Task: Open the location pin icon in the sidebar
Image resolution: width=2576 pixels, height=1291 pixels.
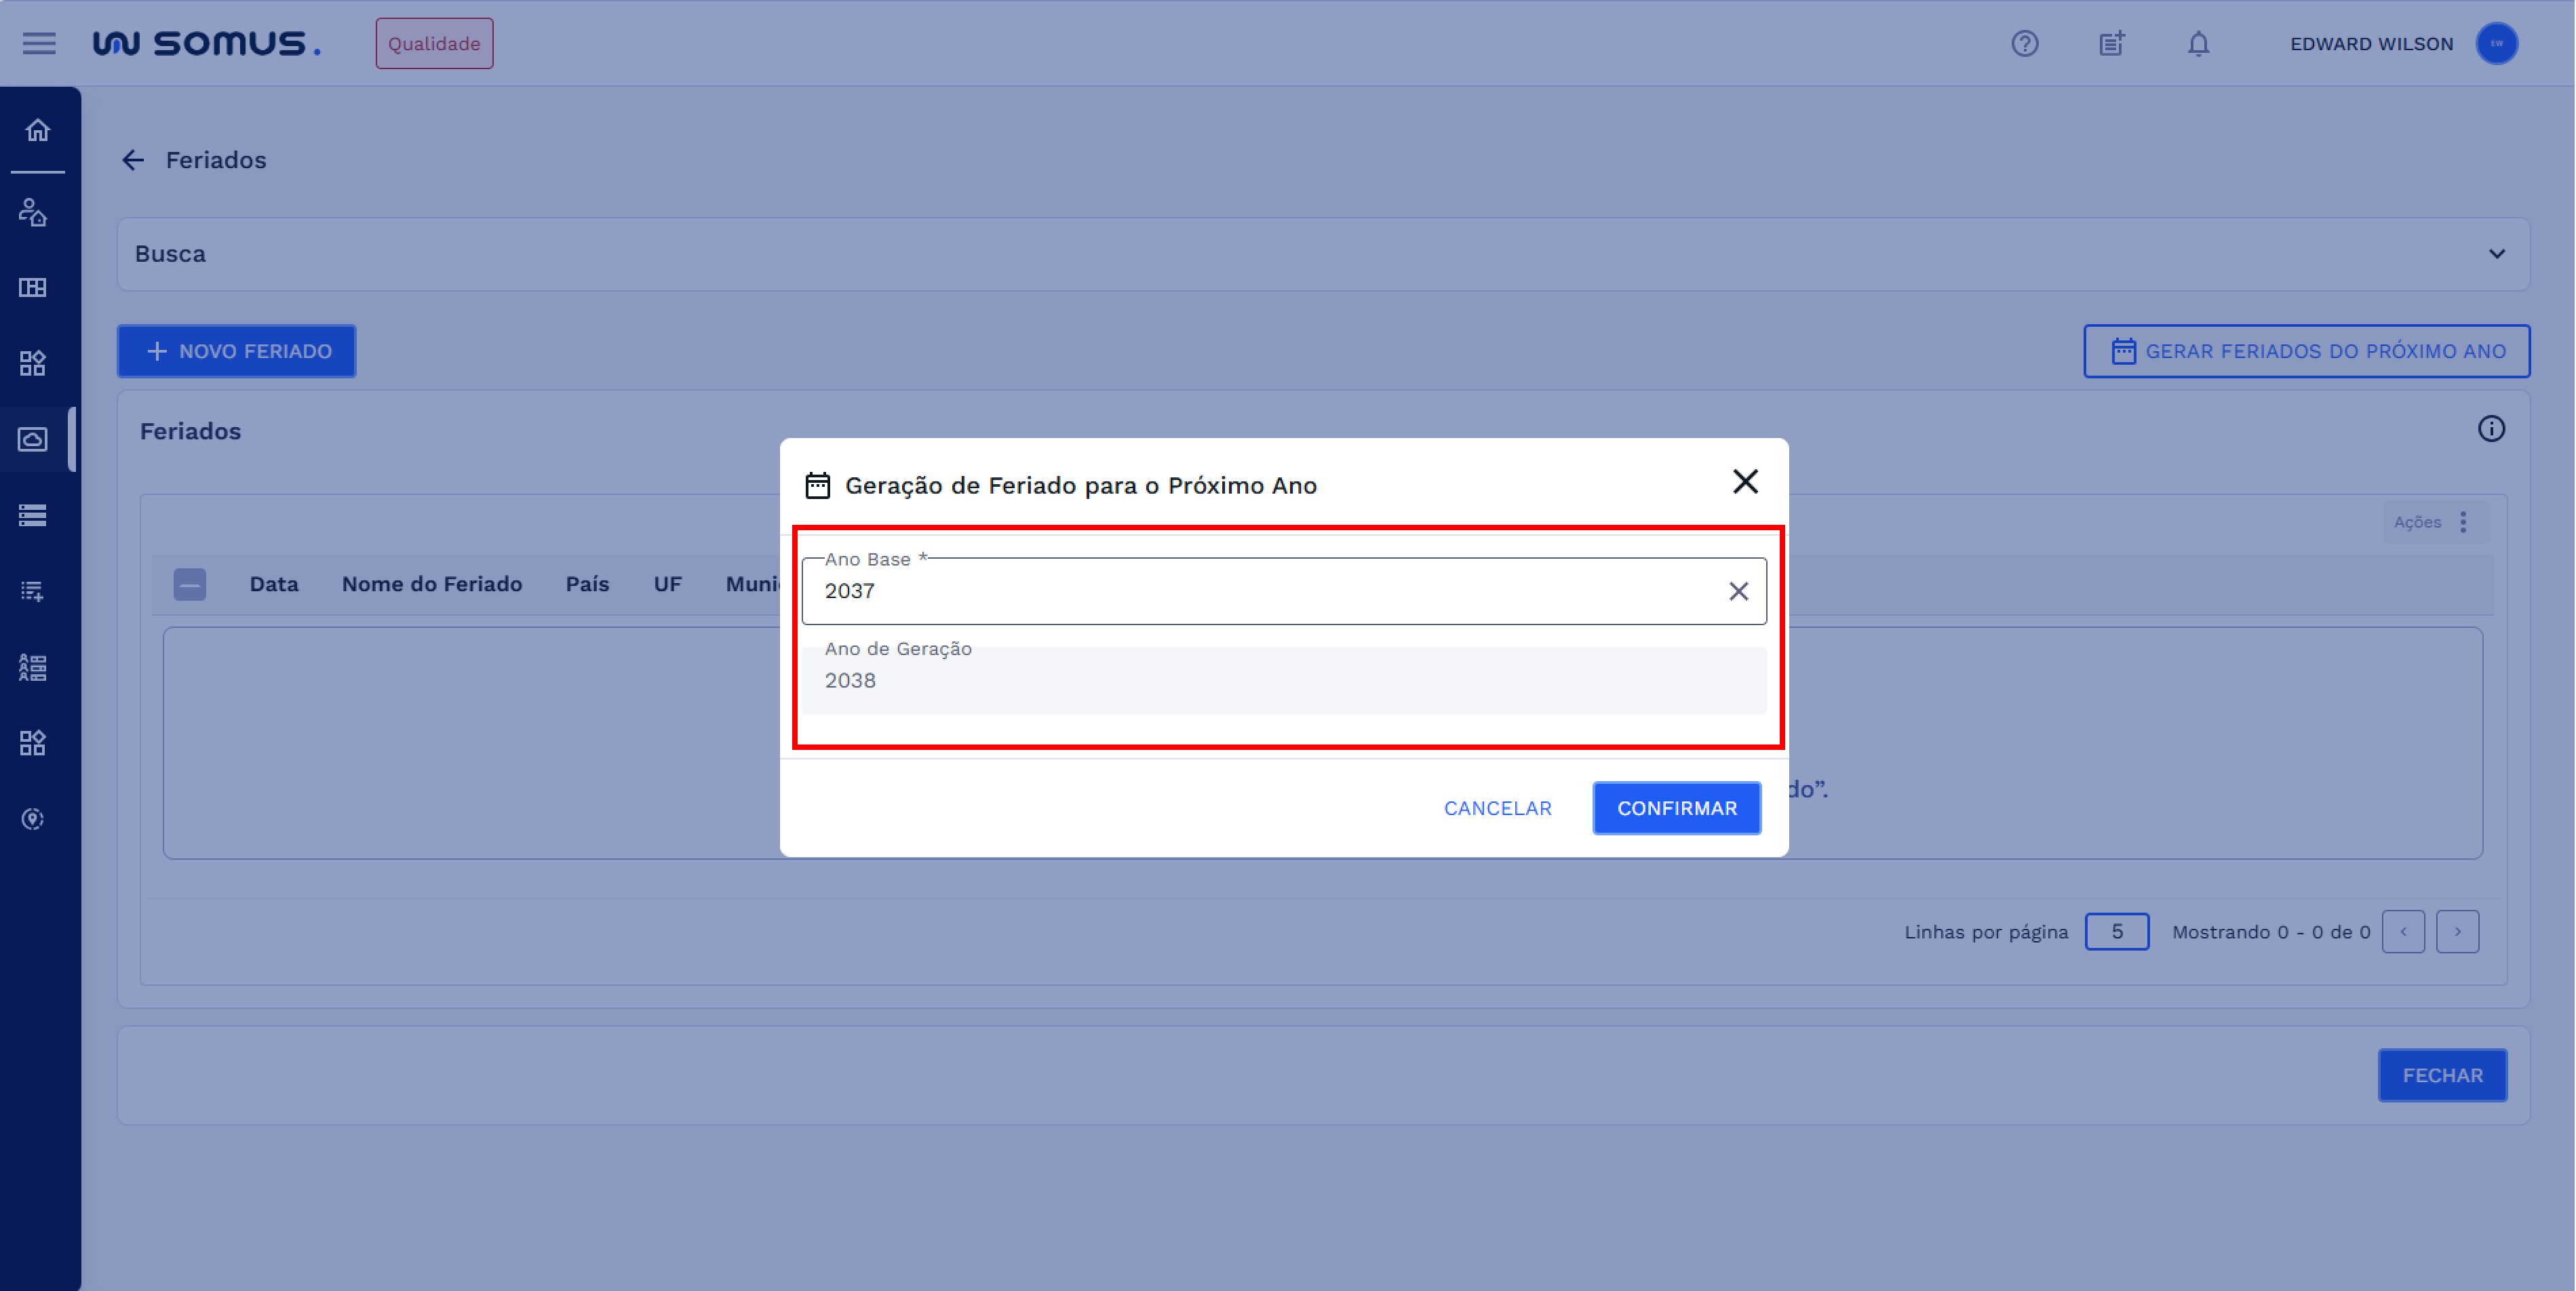Action: [33, 819]
